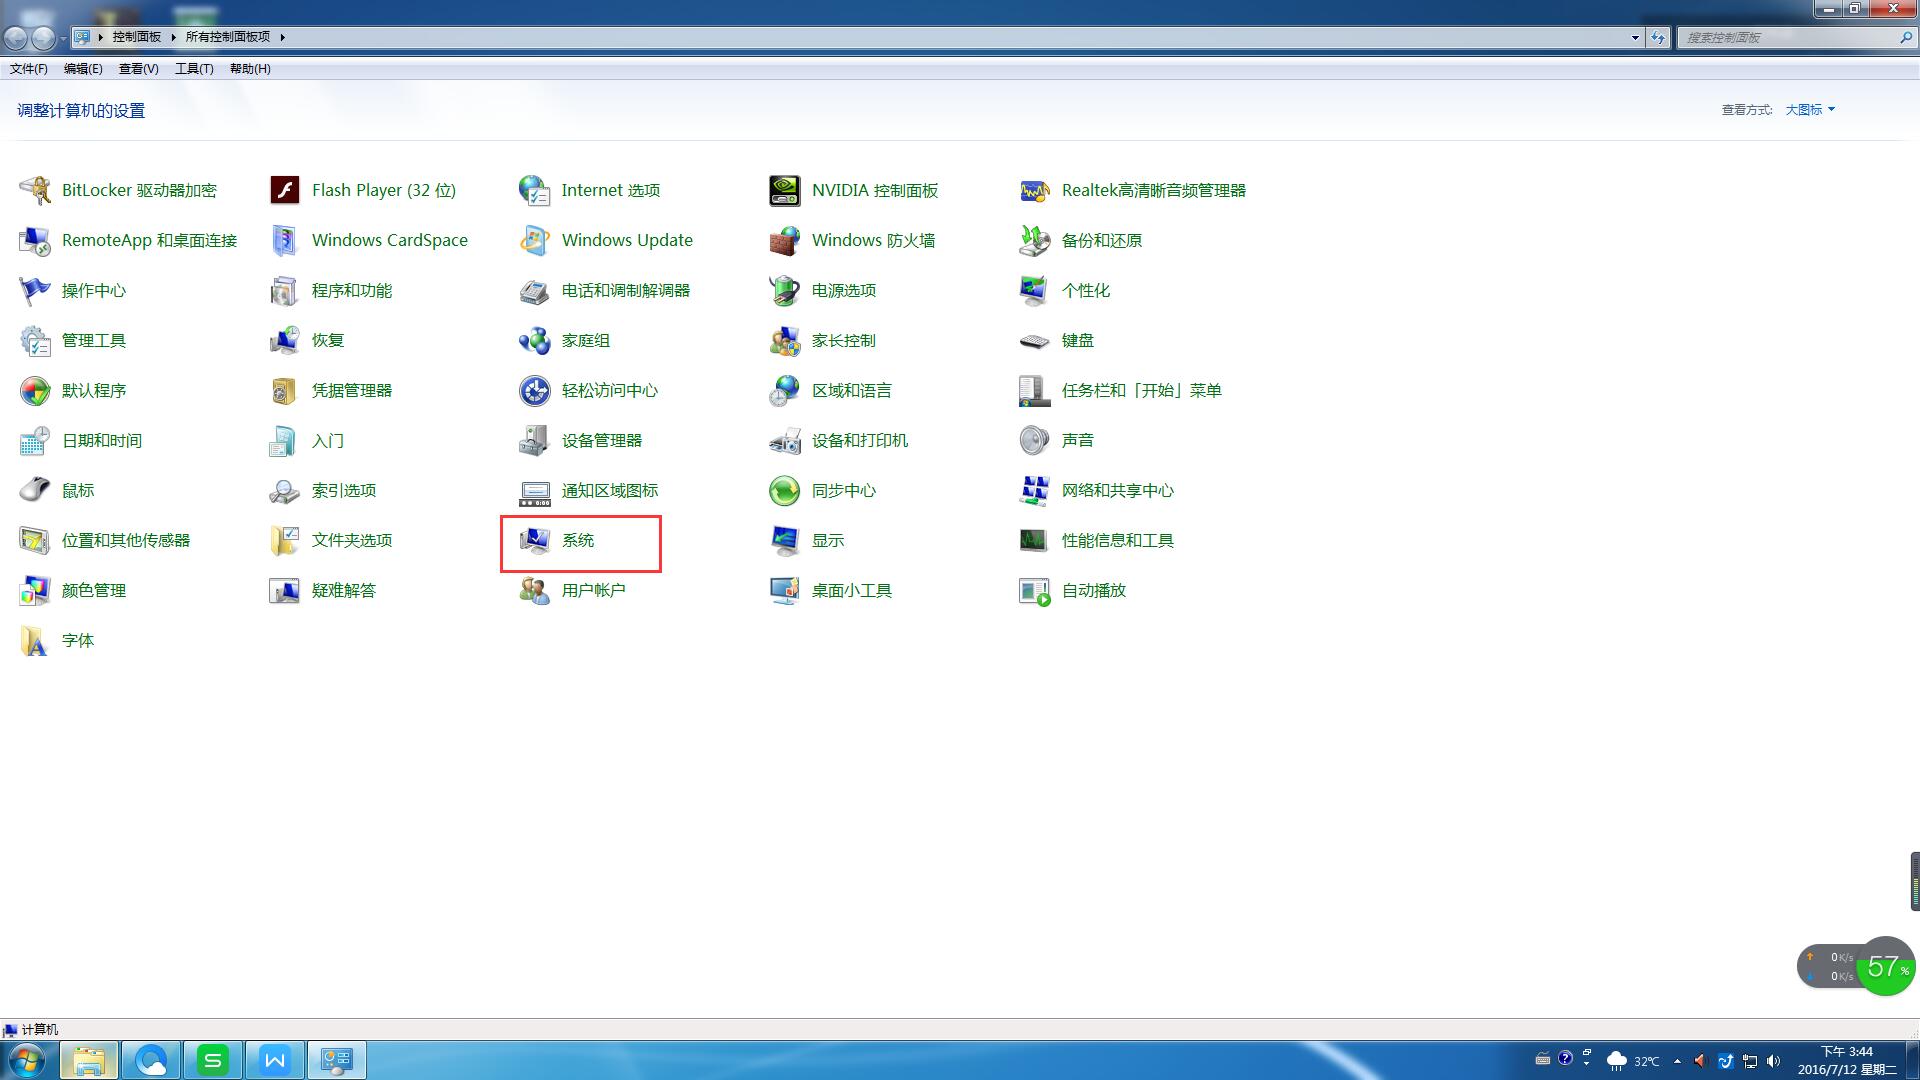Focus the 搜索控制面板 search field
Screen dimensions: 1920x1080
click(1796, 37)
